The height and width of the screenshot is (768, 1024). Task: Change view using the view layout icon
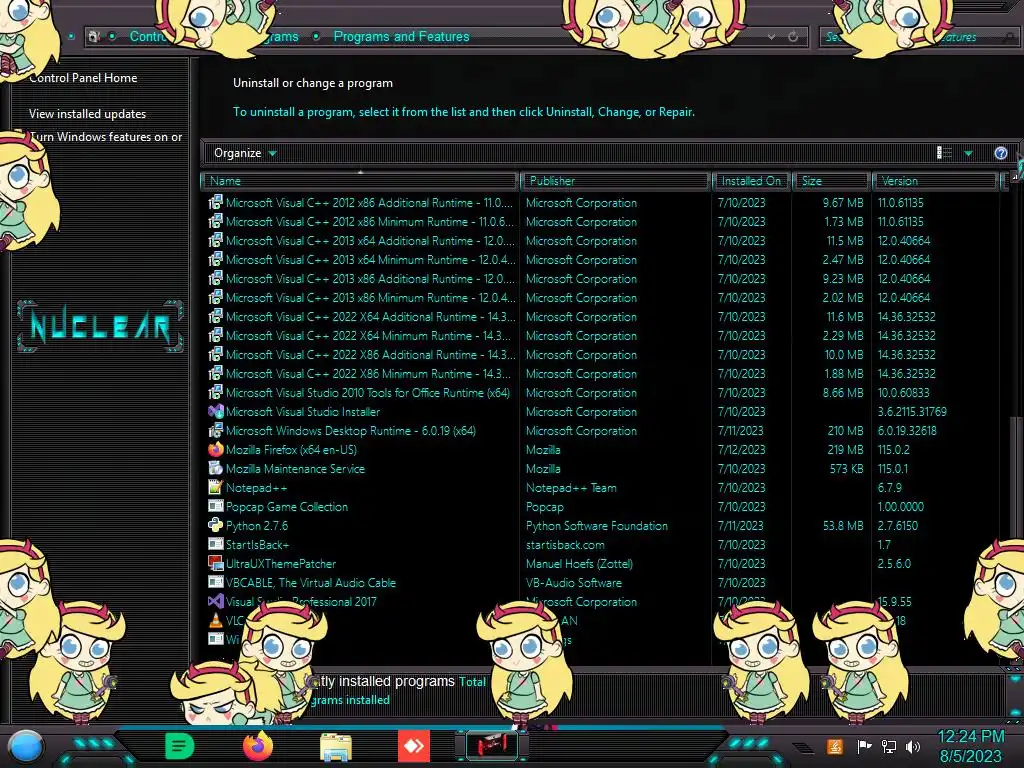tap(944, 153)
